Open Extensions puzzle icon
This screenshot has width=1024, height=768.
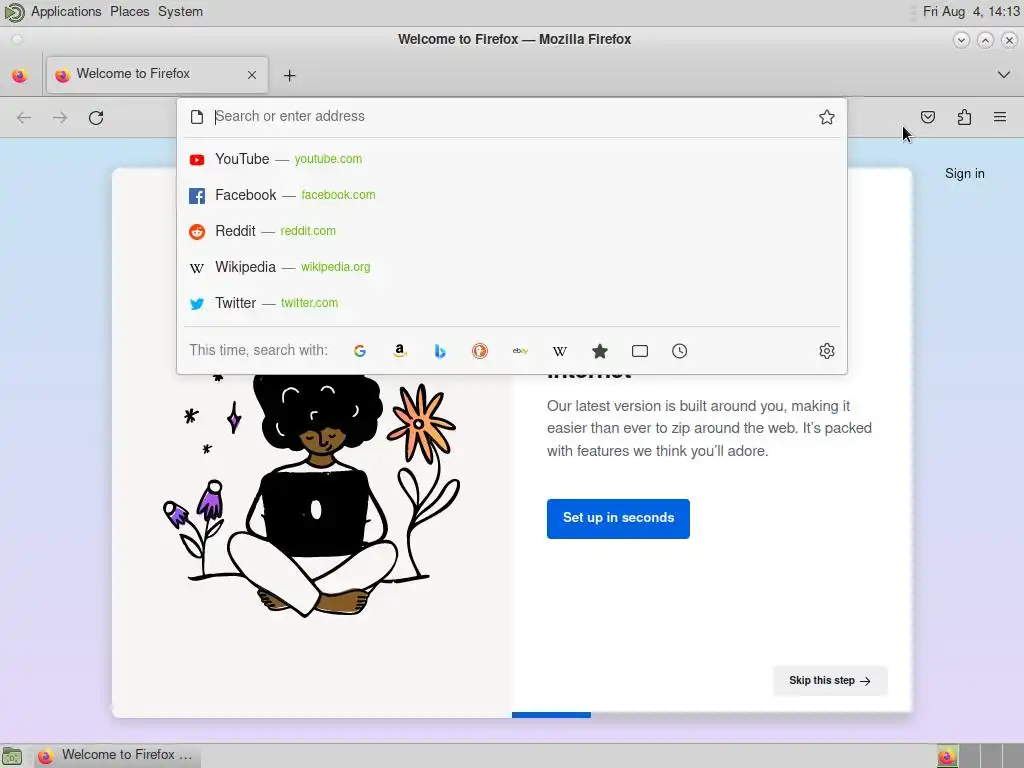[964, 117]
